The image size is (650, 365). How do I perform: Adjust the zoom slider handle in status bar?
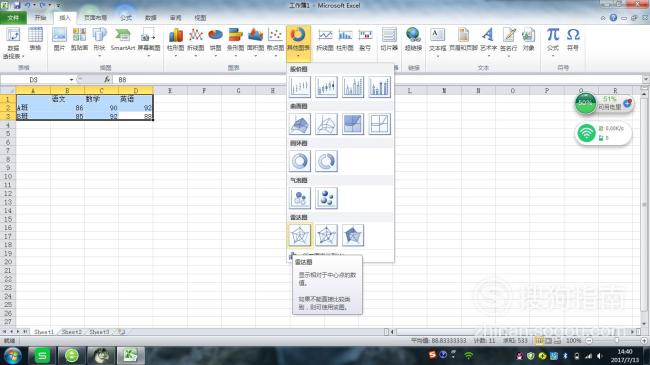pyautogui.click(x=617, y=341)
